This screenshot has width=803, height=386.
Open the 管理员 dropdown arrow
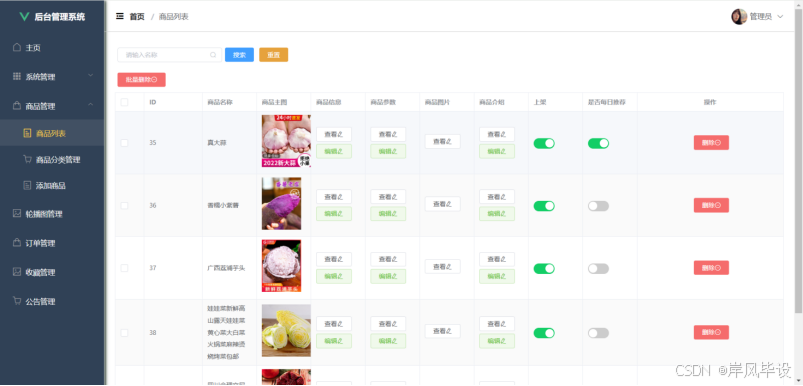(x=780, y=16)
